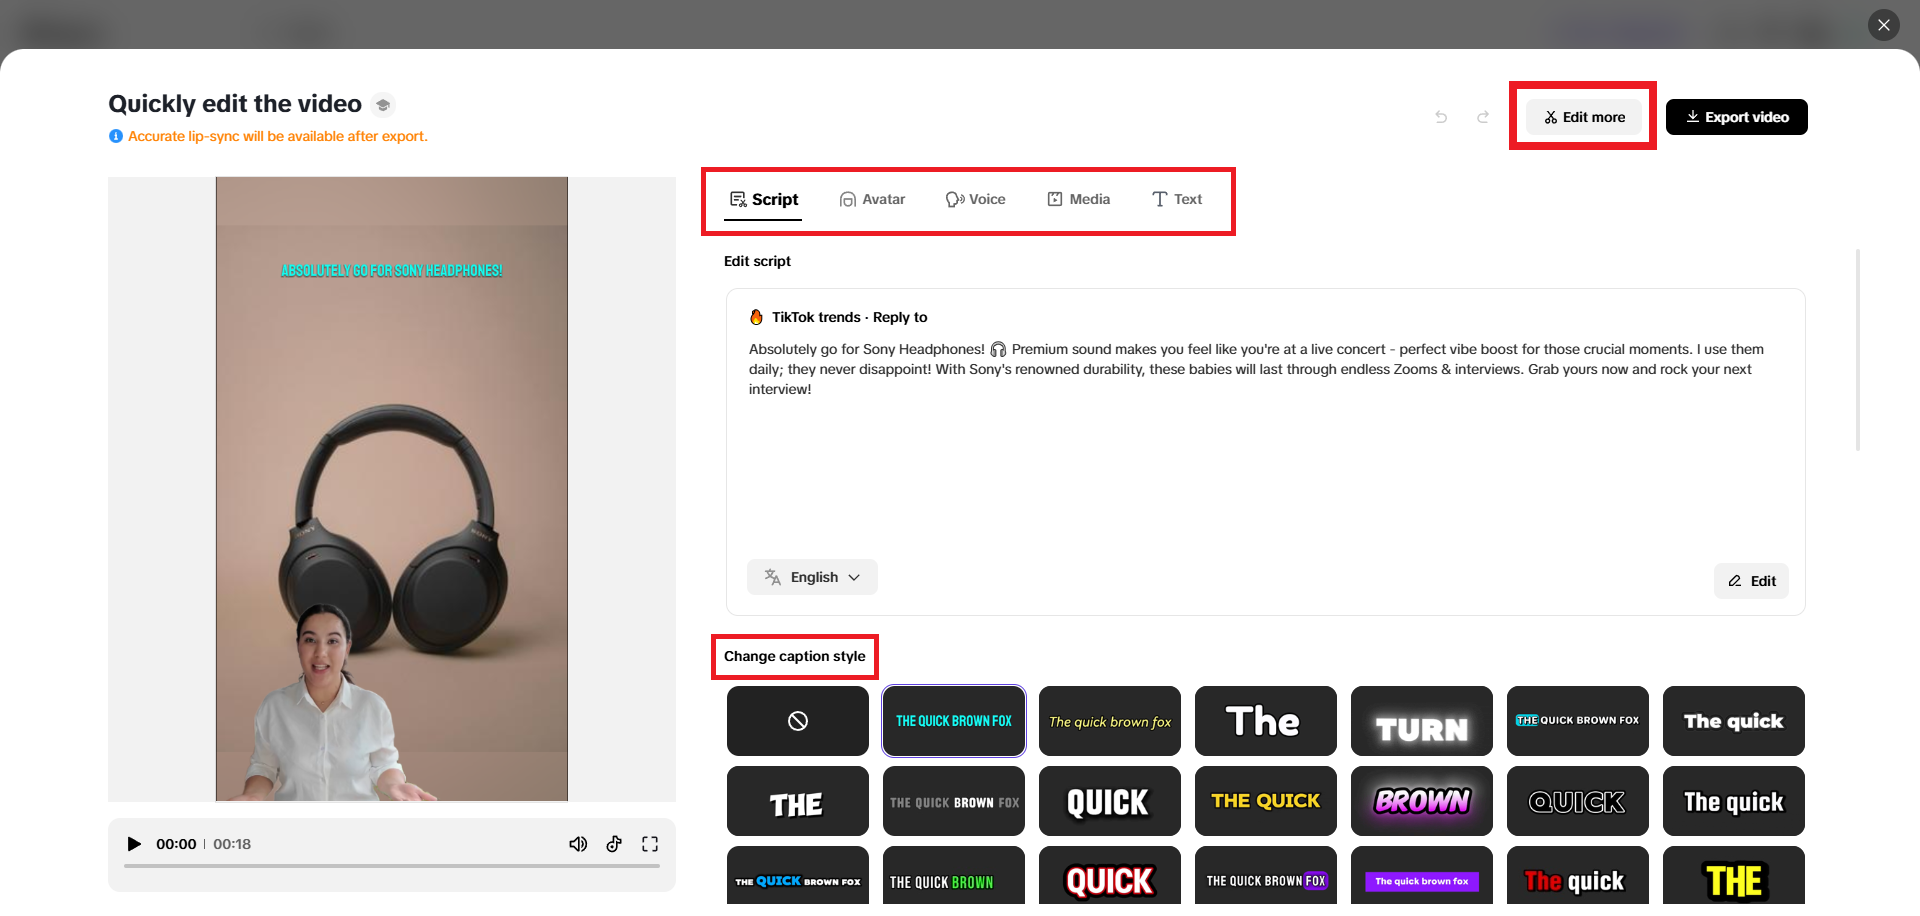This screenshot has height=916, width=1920.
Task: Click the redo arrow icon
Action: [x=1483, y=117]
